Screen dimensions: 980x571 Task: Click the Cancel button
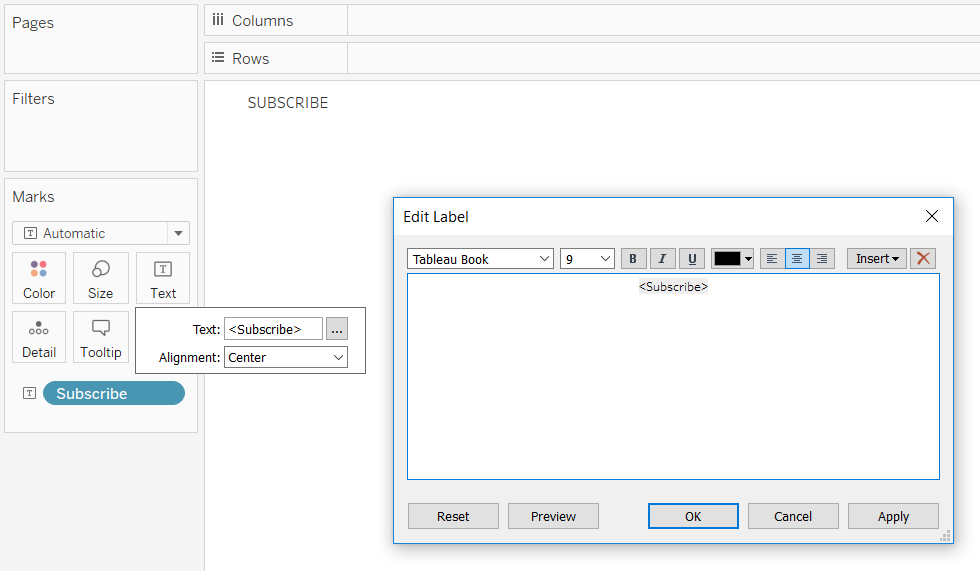793,516
